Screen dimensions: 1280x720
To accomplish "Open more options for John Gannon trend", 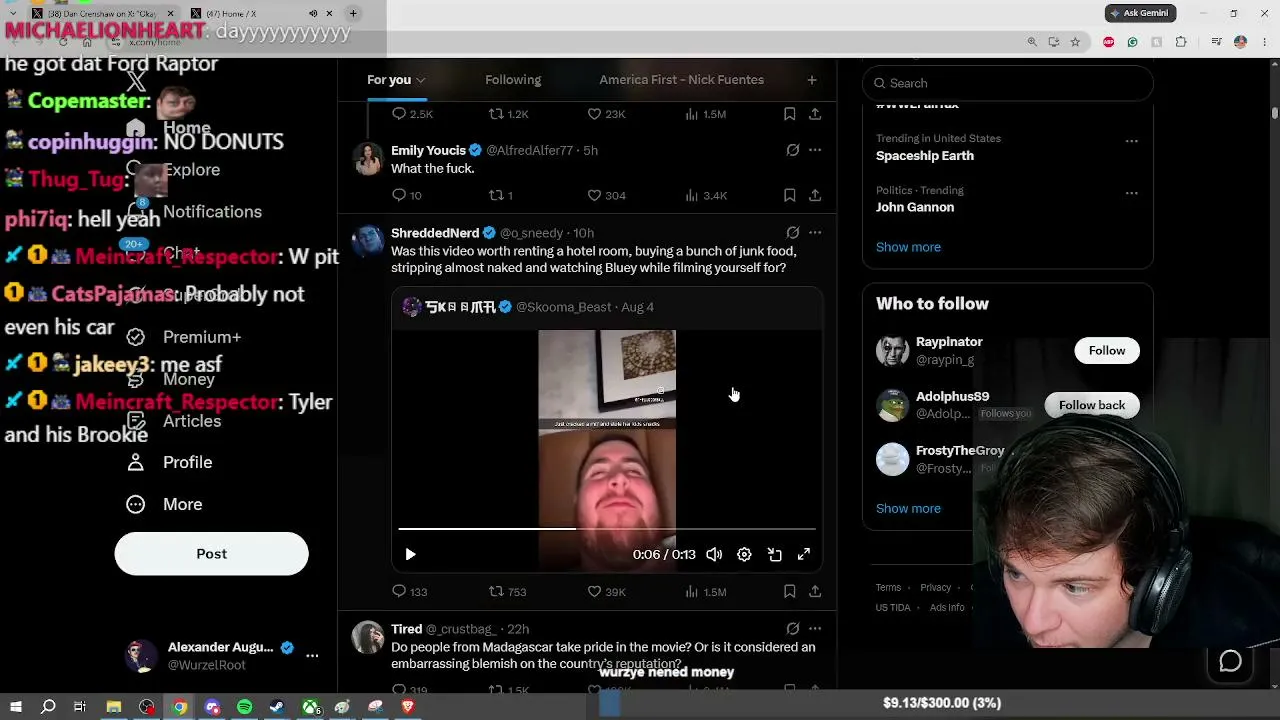I will coord(1132,193).
